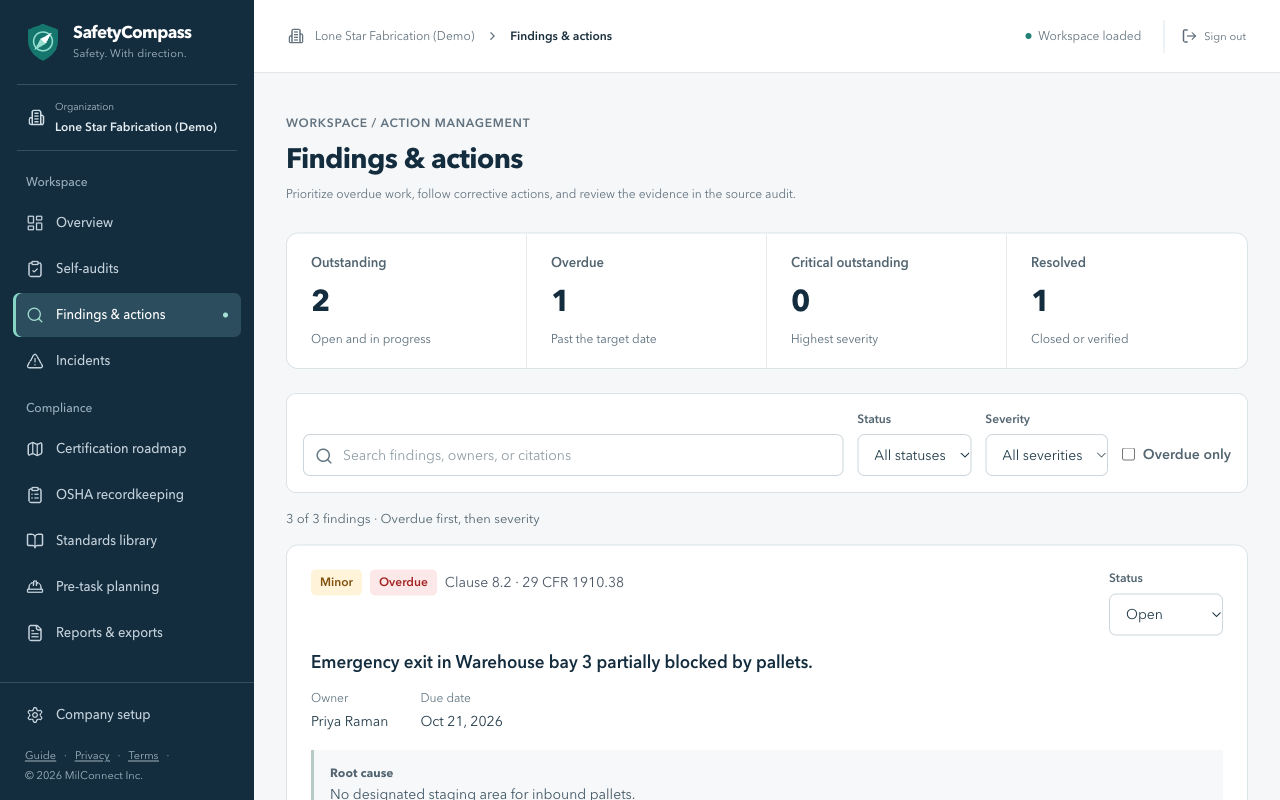
Task: Click the Certification roadmap map icon
Action: [x=35, y=449]
